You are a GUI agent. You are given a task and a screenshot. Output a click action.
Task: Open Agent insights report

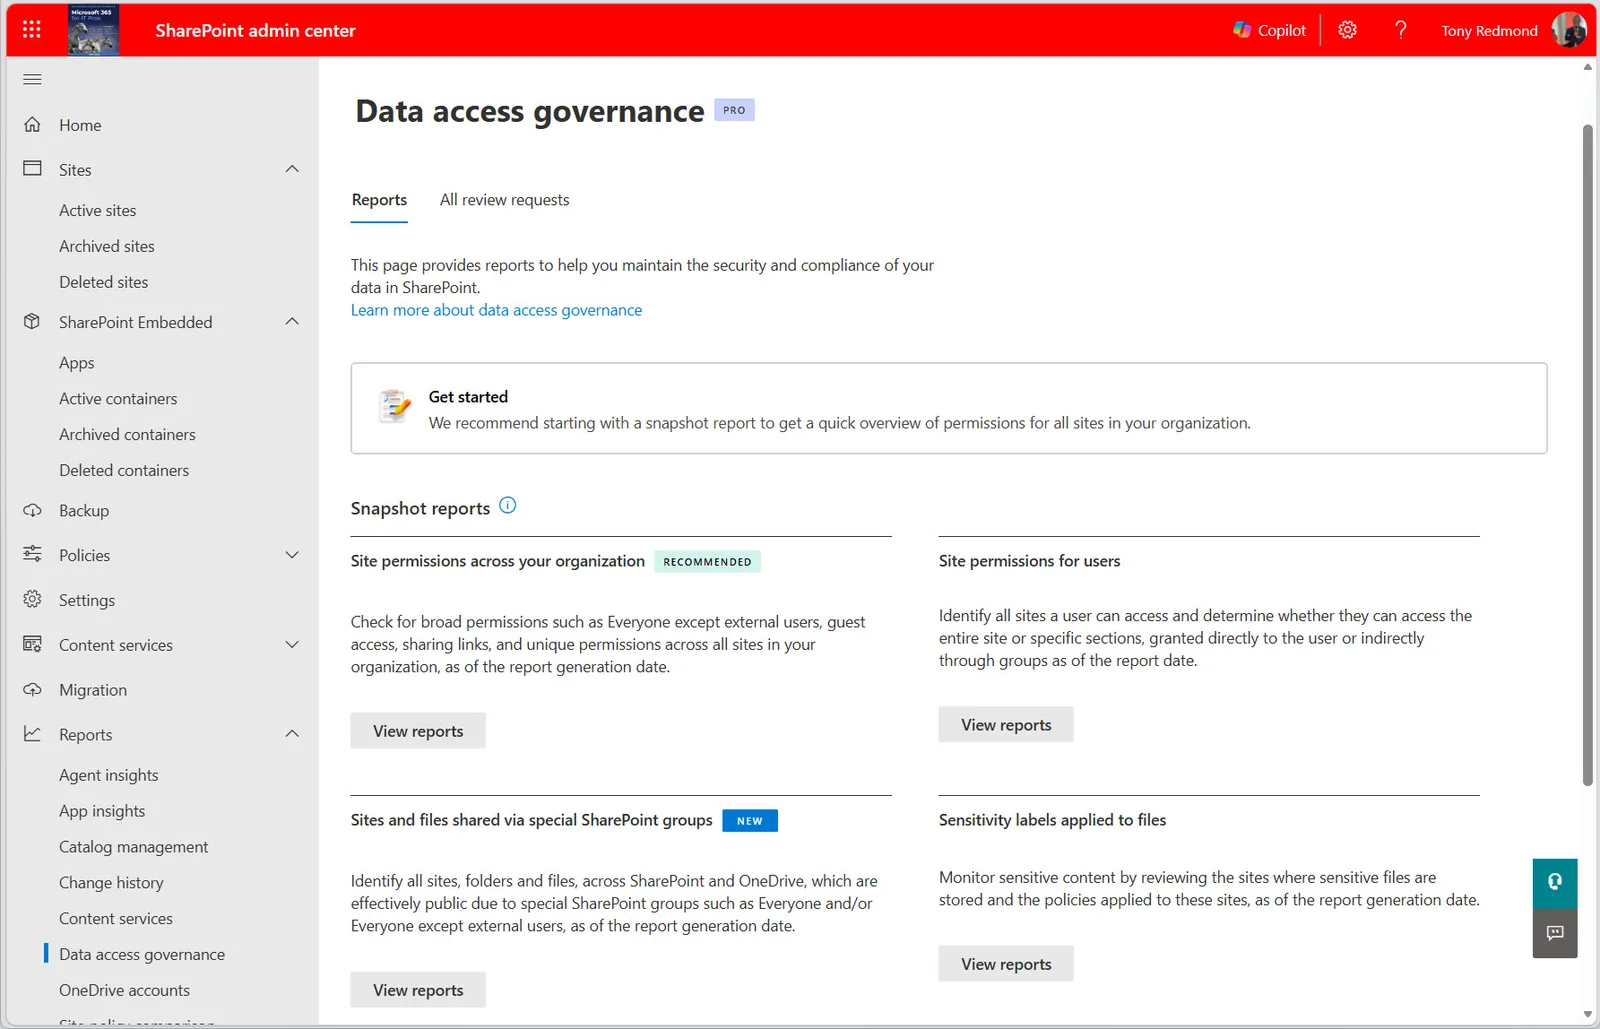[x=108, y=775]
